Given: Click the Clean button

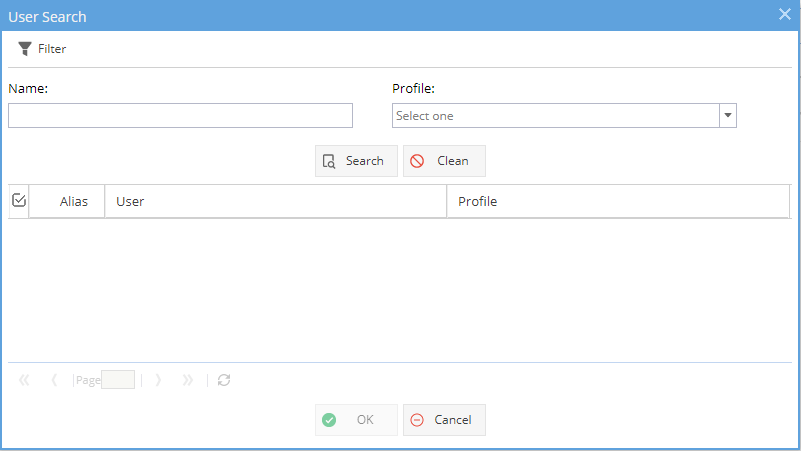Looking at the screenshot, I should (444, 161).
